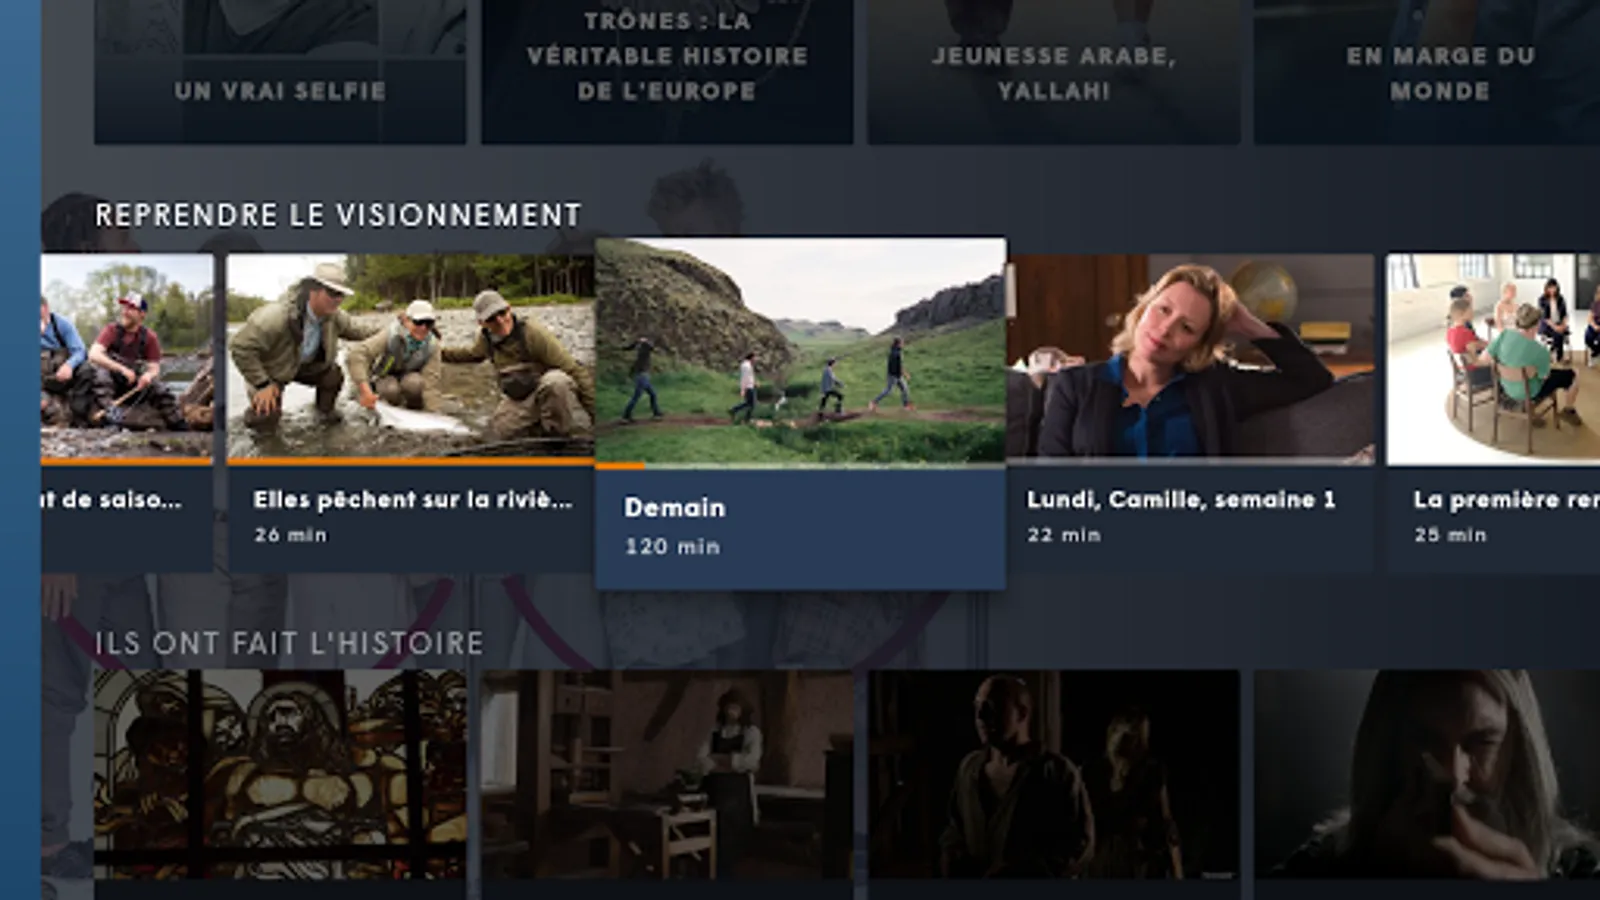Screen dimensions: 1600x900
Task: Select the partially visible fishing men thumbnail
Action: pyautogui.click(x=127, y=357)
